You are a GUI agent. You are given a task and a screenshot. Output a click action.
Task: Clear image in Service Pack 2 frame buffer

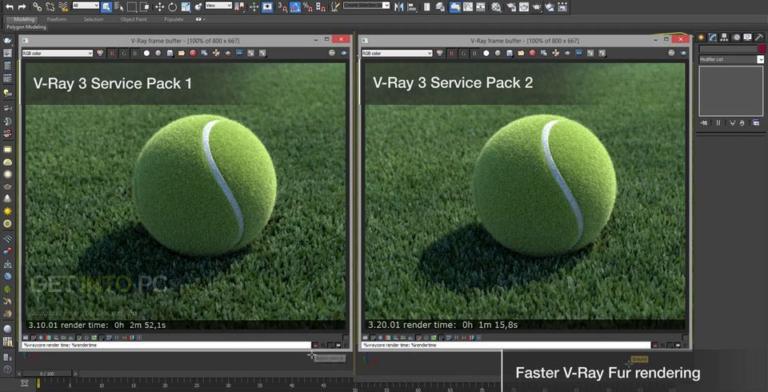point(532,53)
